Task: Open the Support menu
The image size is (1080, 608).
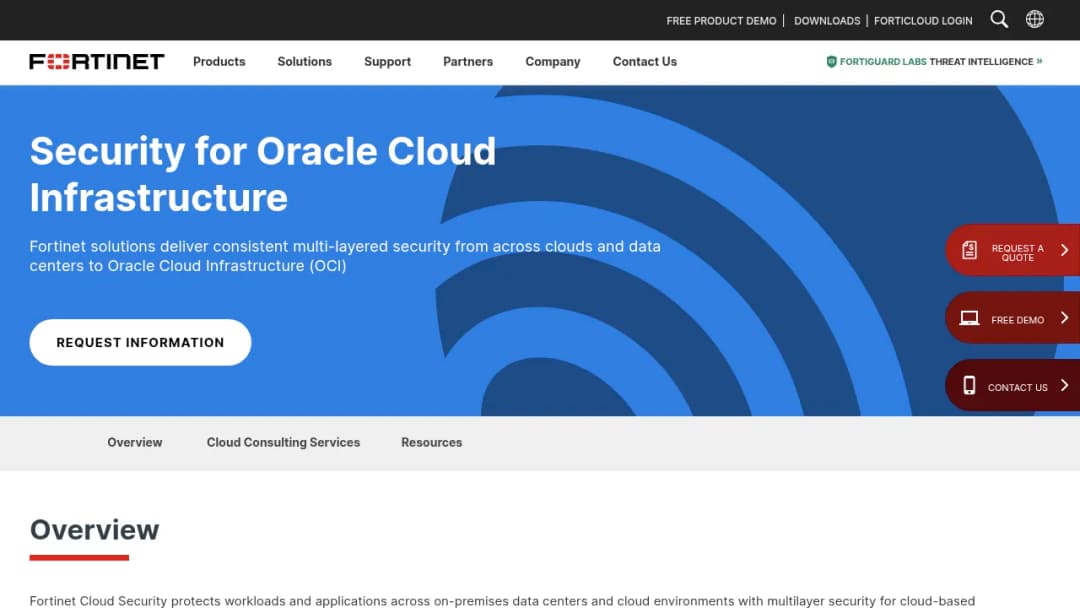Action: tap(387, 61)
